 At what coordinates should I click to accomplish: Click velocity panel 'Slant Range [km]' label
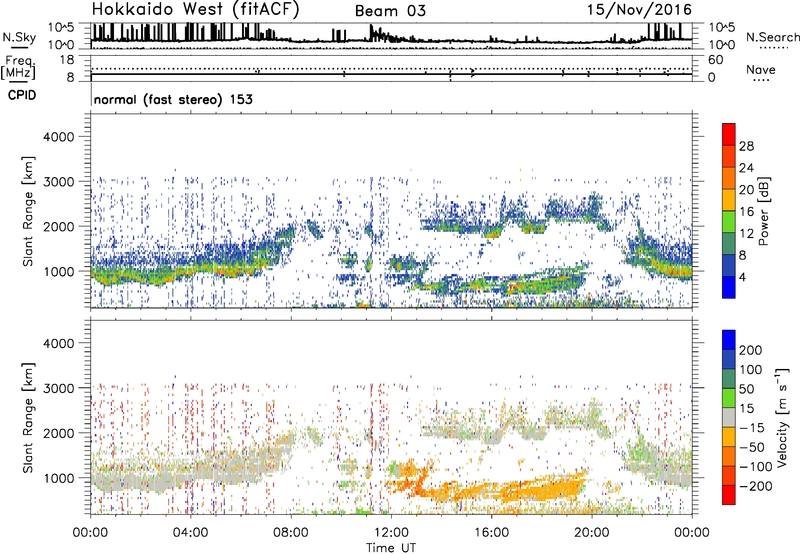tap(28, 418)
